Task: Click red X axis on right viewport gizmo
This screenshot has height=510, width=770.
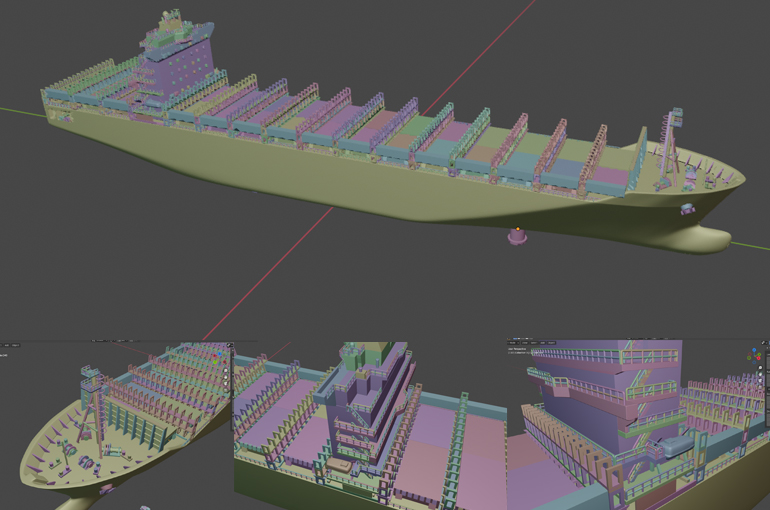Action: point(759,358)
